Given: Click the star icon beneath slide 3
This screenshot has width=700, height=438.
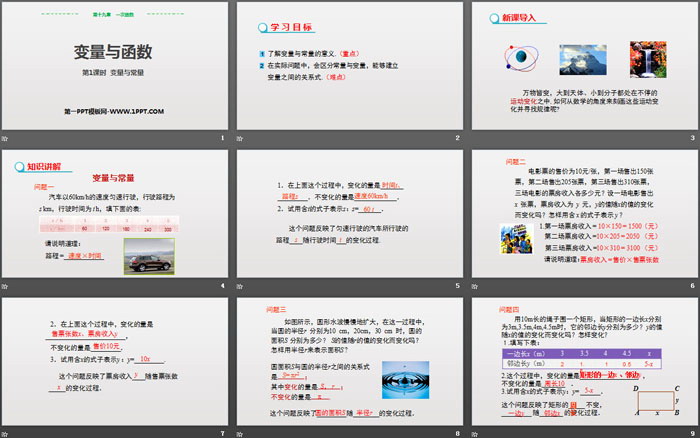Looking at the screenshot, I should (x=475, y=139).
